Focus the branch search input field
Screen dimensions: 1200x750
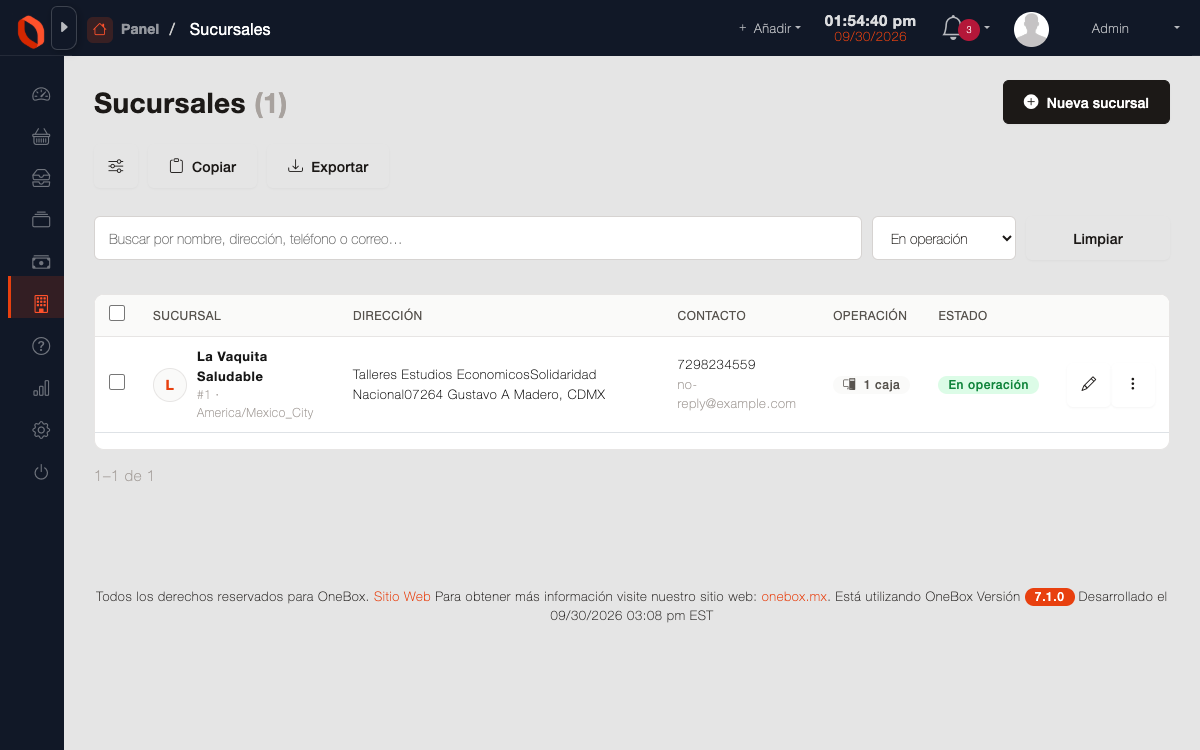(478, 239)
